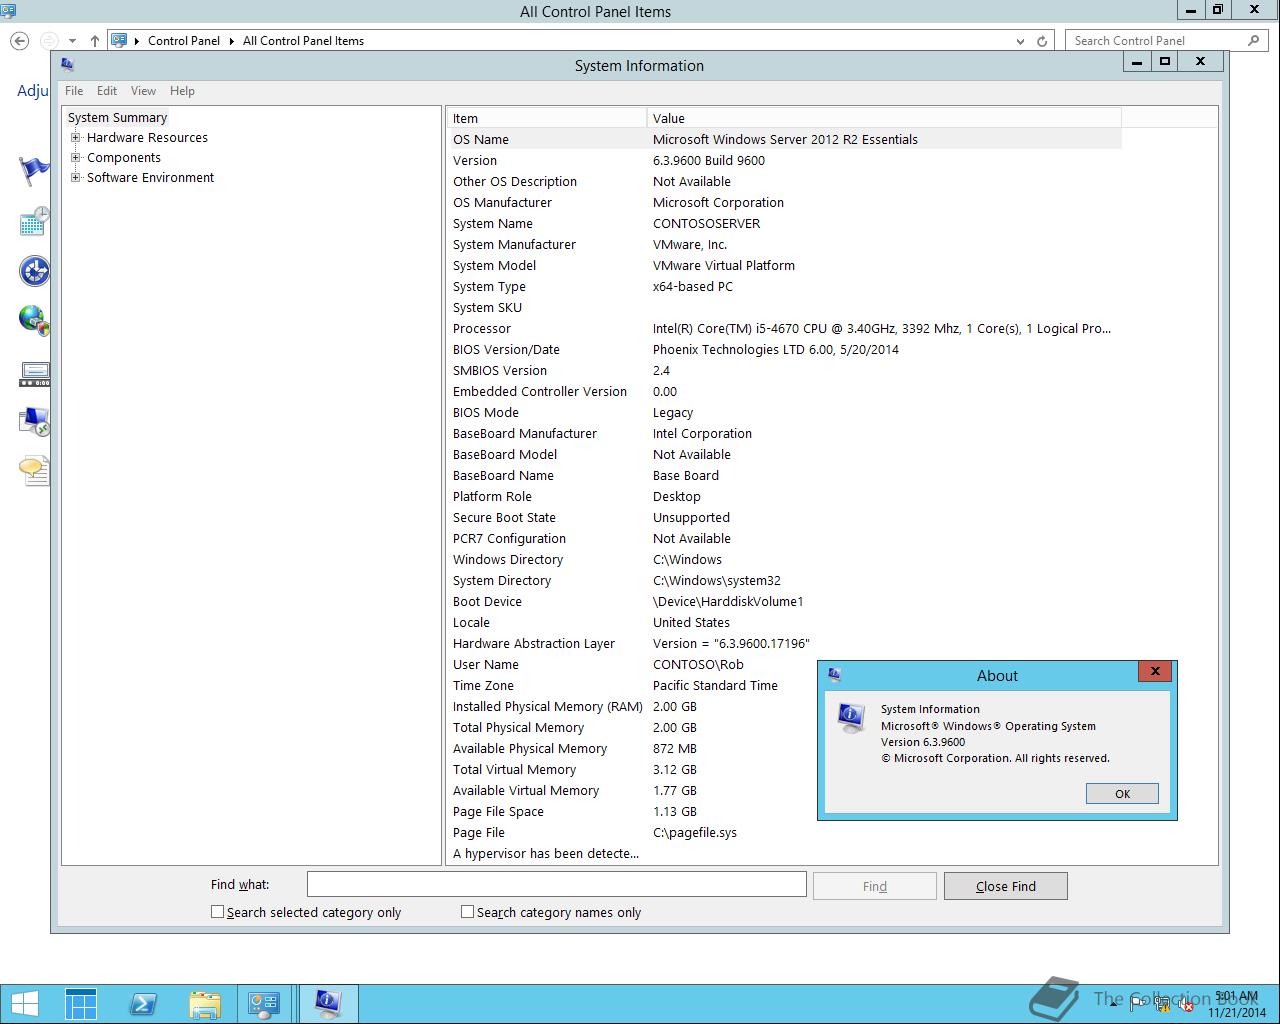This screenshot has width=1280, height=1024.
Task: Open Date and Time calendar icon
Action: coord(33,221)
